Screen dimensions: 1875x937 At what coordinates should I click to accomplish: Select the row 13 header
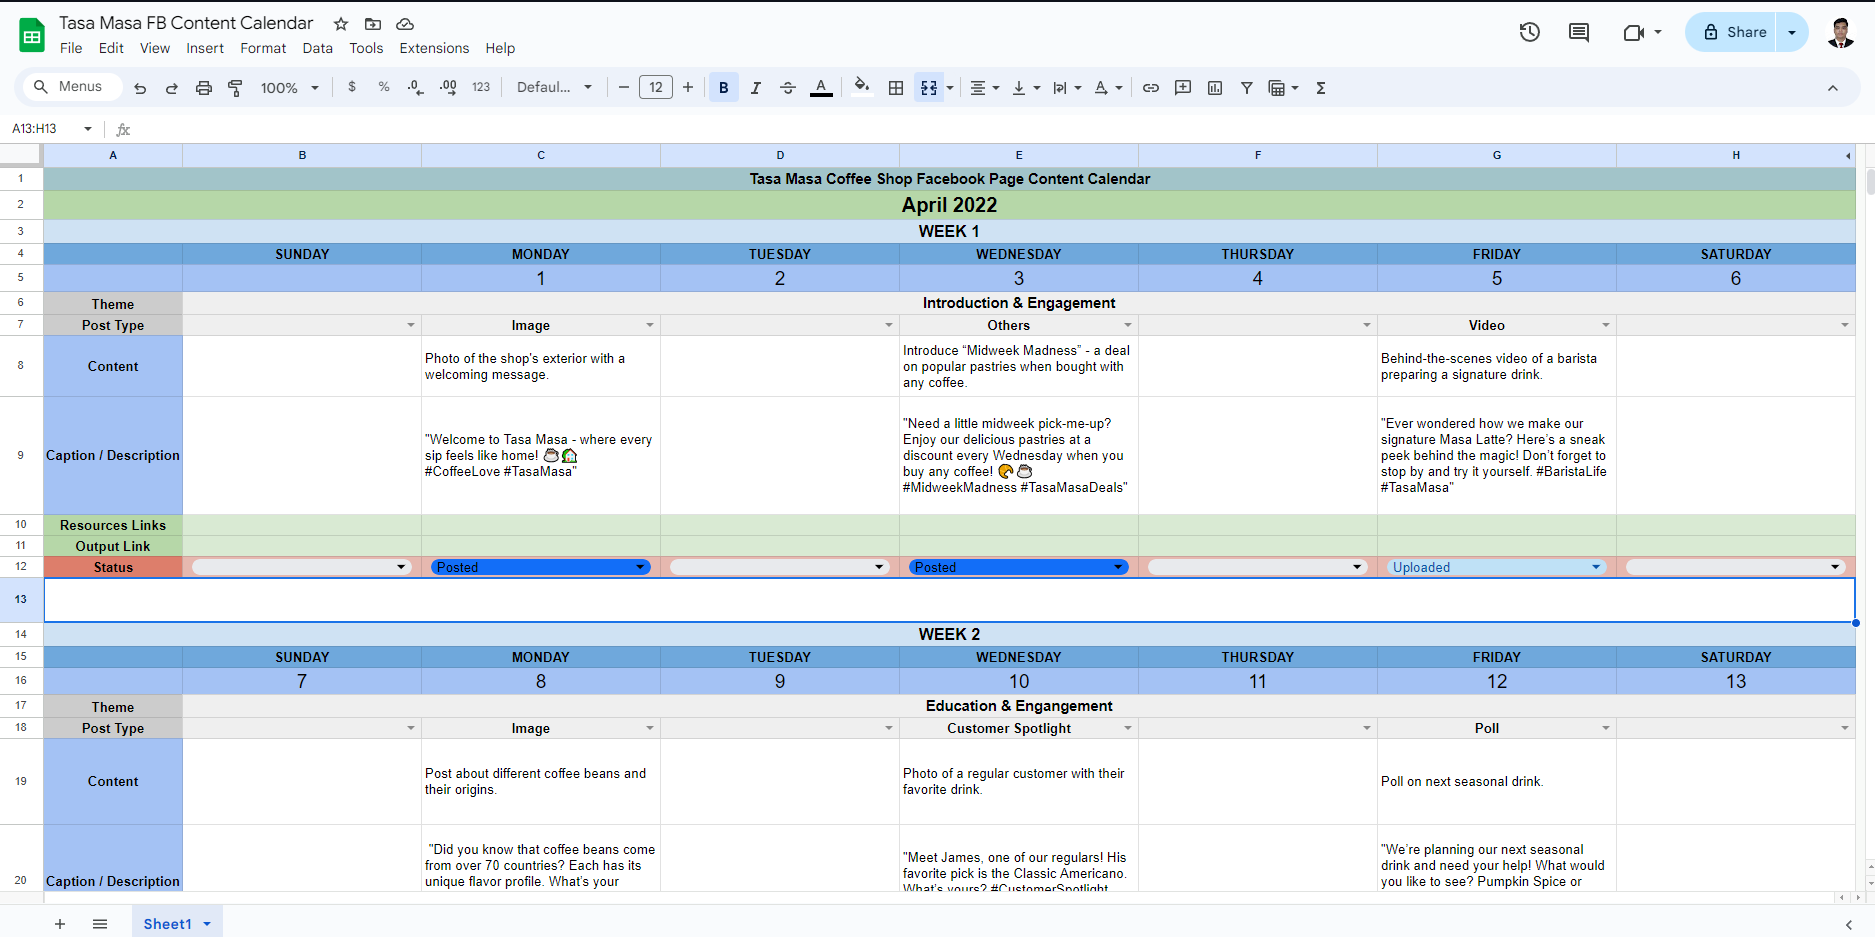coord(21,599)
